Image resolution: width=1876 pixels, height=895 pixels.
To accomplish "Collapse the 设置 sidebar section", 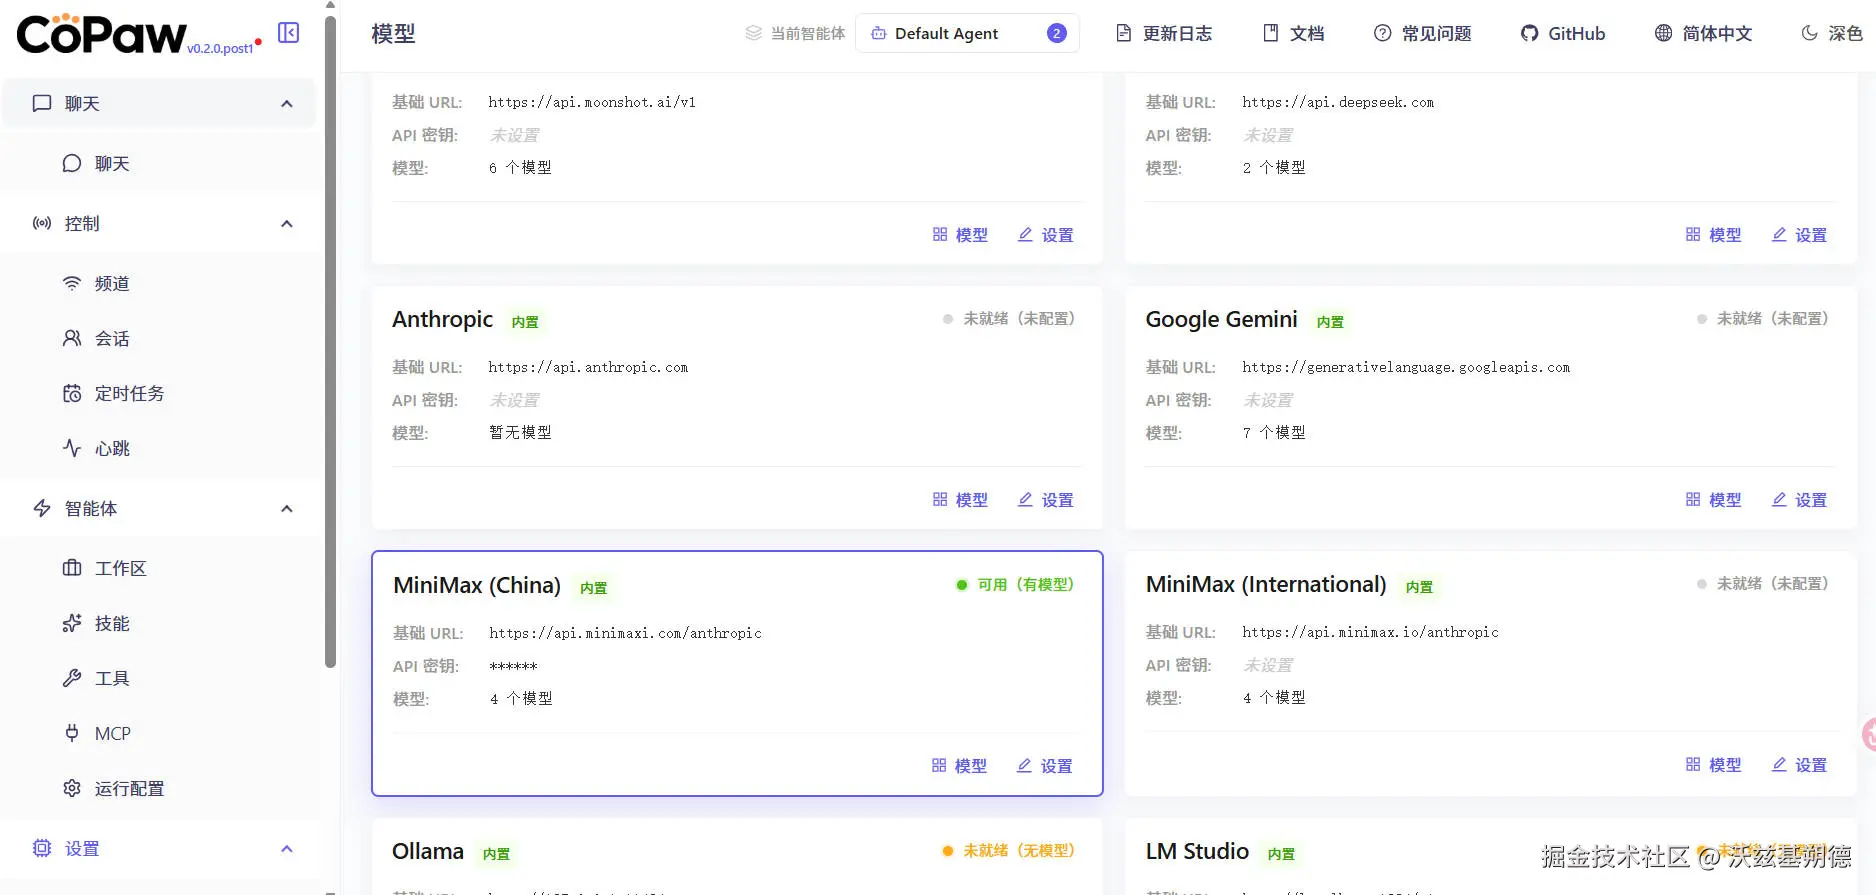I will (x=287, y=849).
